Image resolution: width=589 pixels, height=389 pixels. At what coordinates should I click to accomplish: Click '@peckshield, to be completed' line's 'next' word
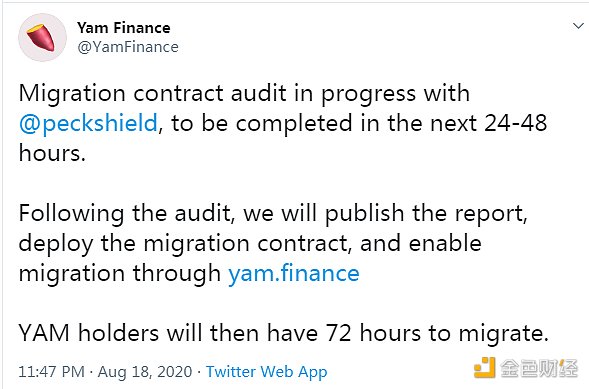coord(453,124)
